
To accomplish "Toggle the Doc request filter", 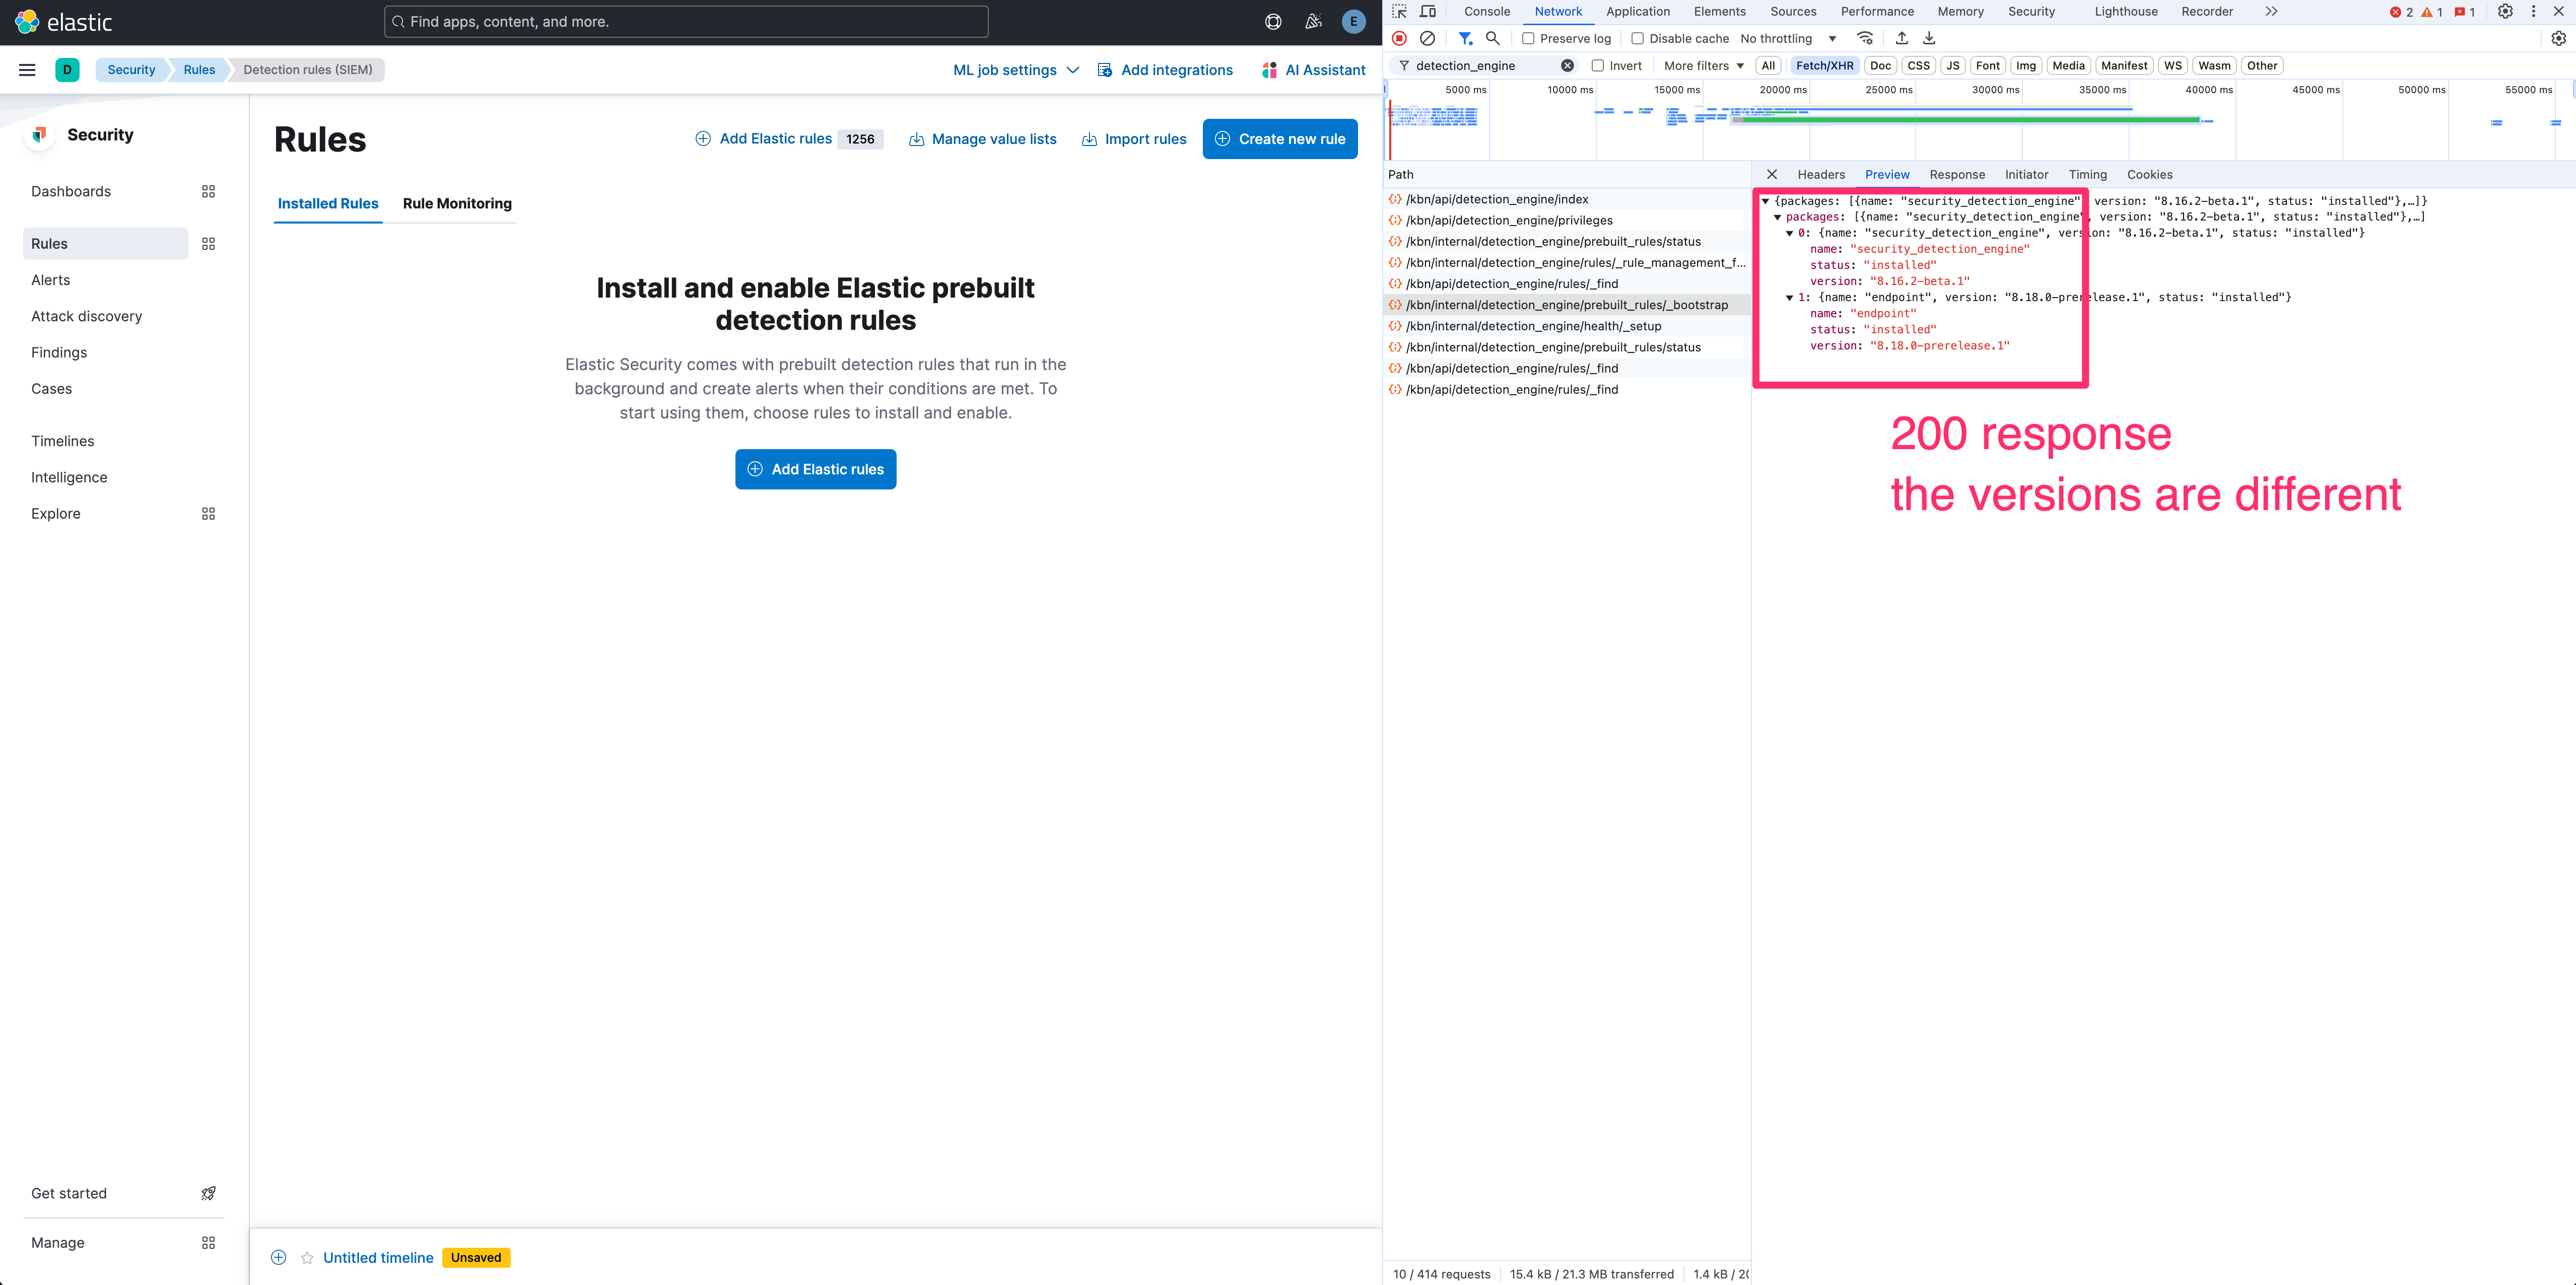I will click(x=1880, y=66).
